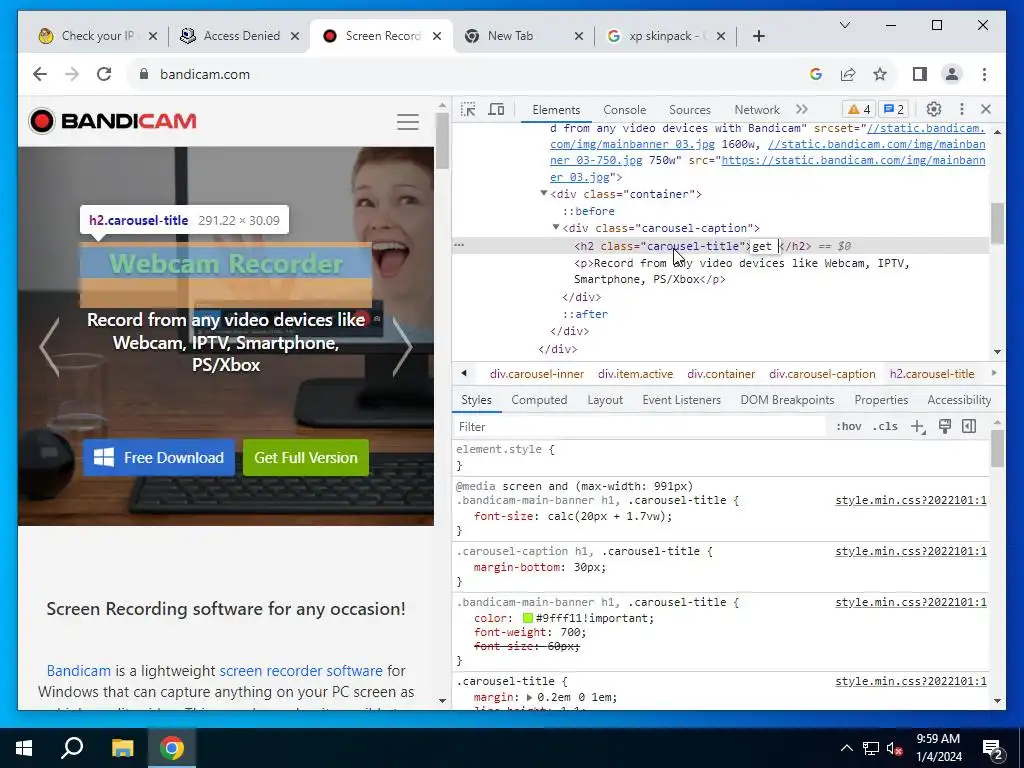Screen dimensions: 1024x768
Task: Click the new style rule plus icon
Action: point(918,426)
